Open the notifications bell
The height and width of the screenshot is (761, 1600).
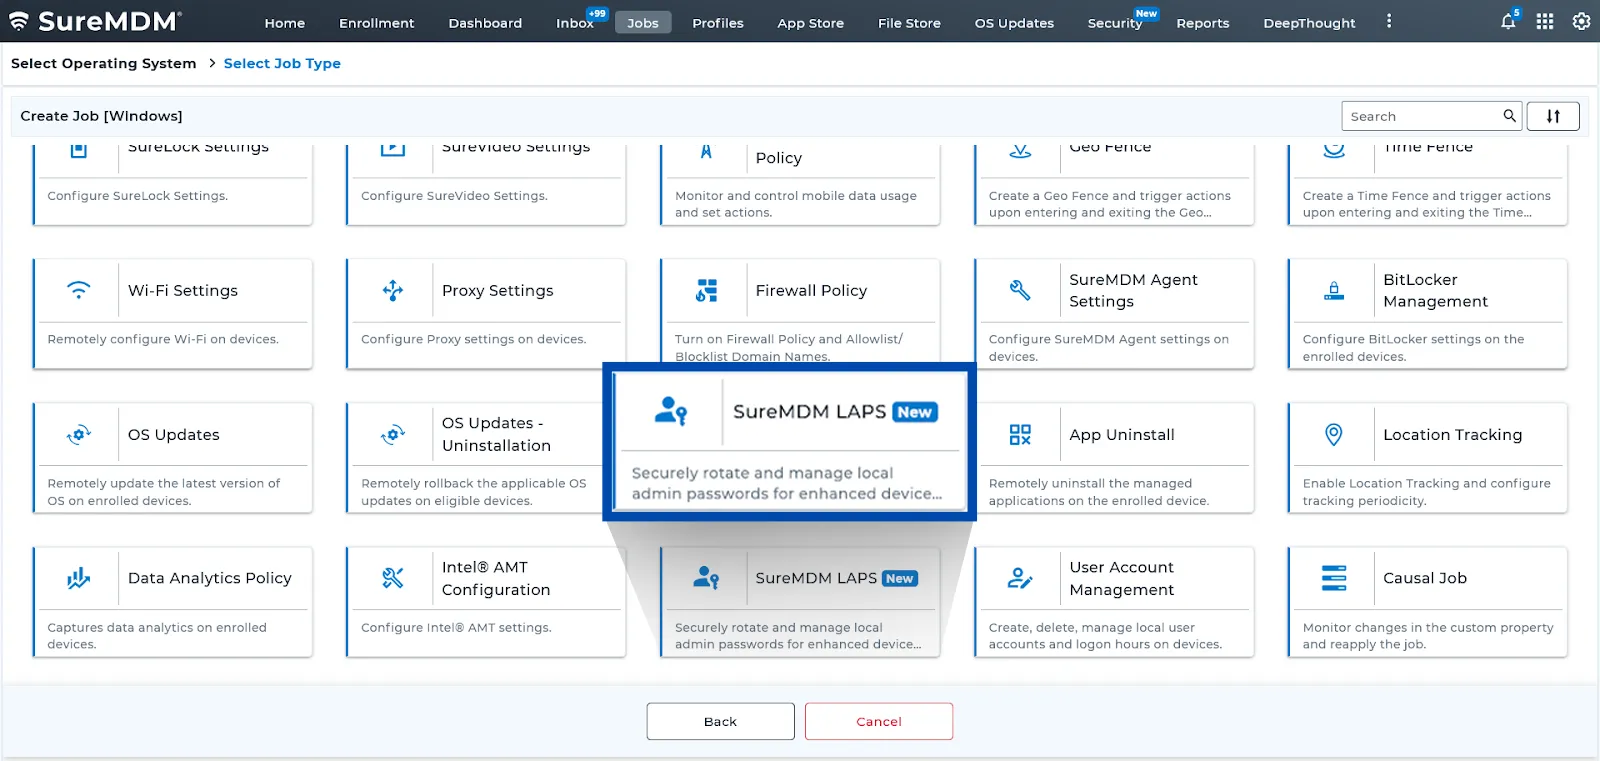coord(1509,21)
